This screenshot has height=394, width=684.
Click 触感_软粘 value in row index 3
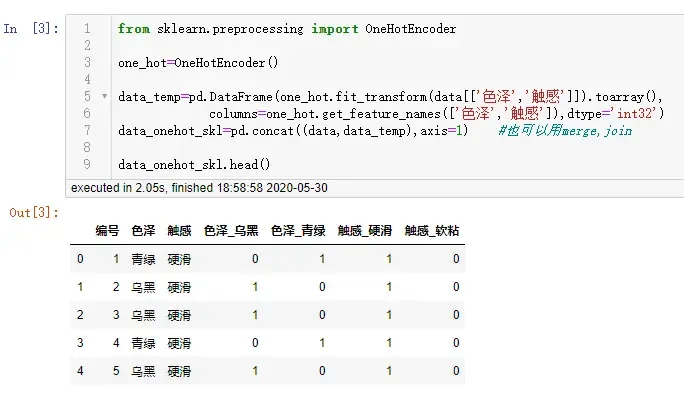(456, 343)
